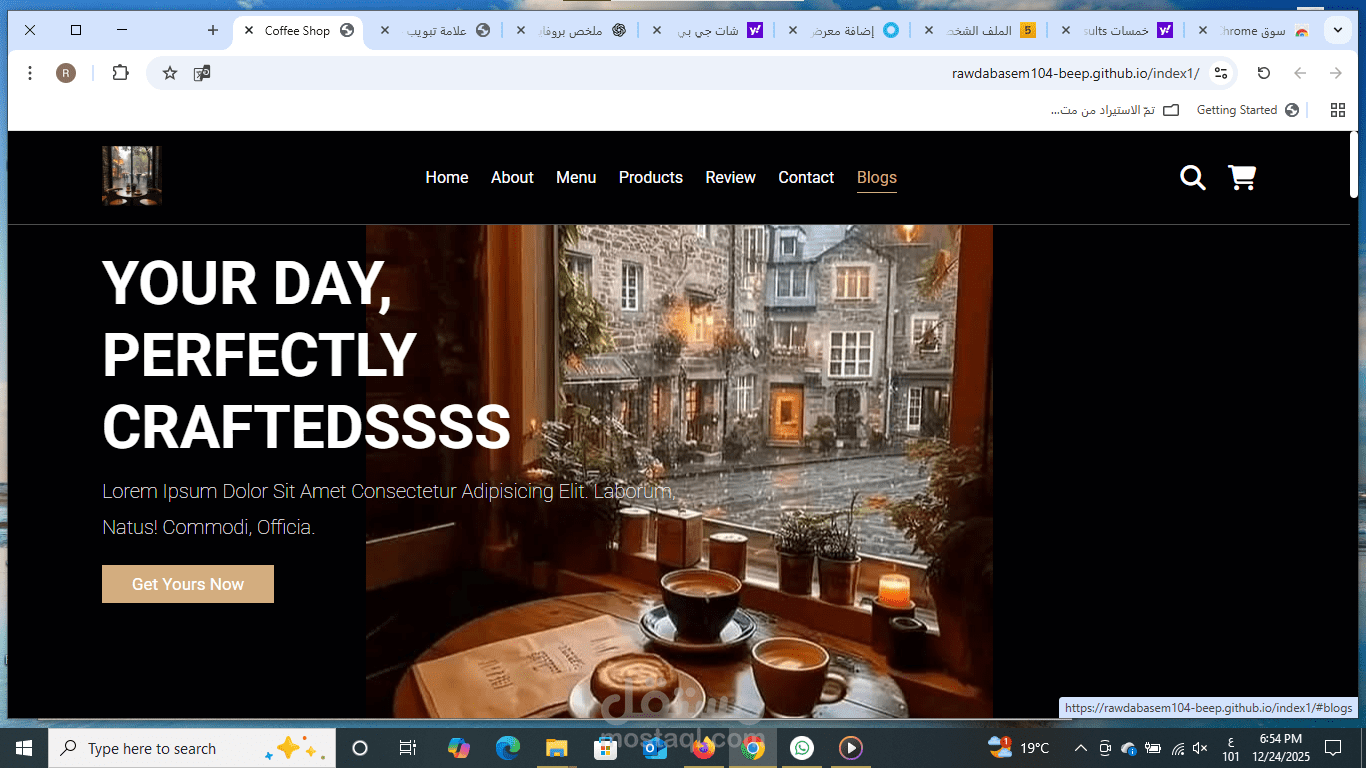Open the site information icon in address bar

[x=1220, y=73]
